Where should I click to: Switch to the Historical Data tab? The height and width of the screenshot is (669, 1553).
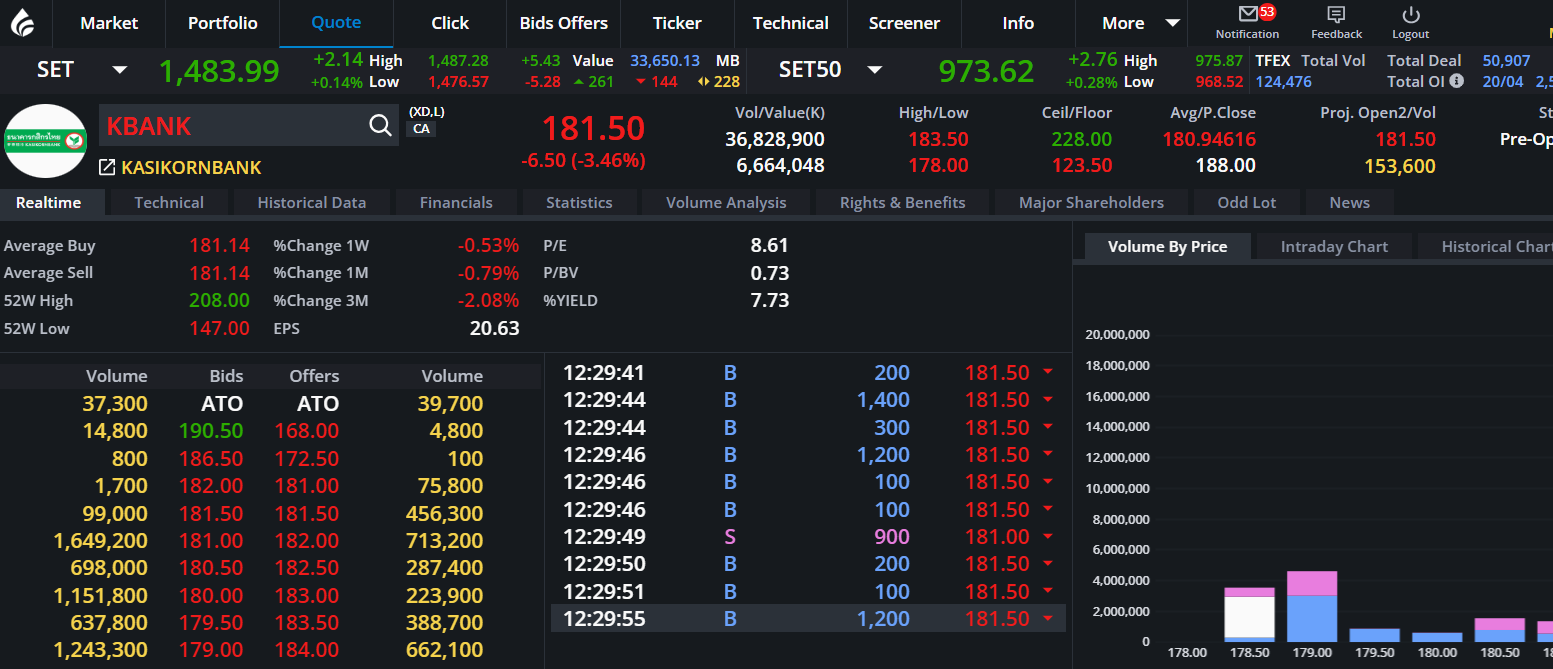coord(311,202)
